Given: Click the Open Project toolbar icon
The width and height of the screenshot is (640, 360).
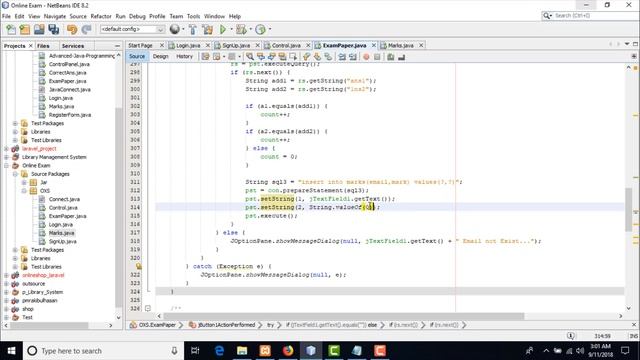Looking at the screenshot, I should pos(39,29).
